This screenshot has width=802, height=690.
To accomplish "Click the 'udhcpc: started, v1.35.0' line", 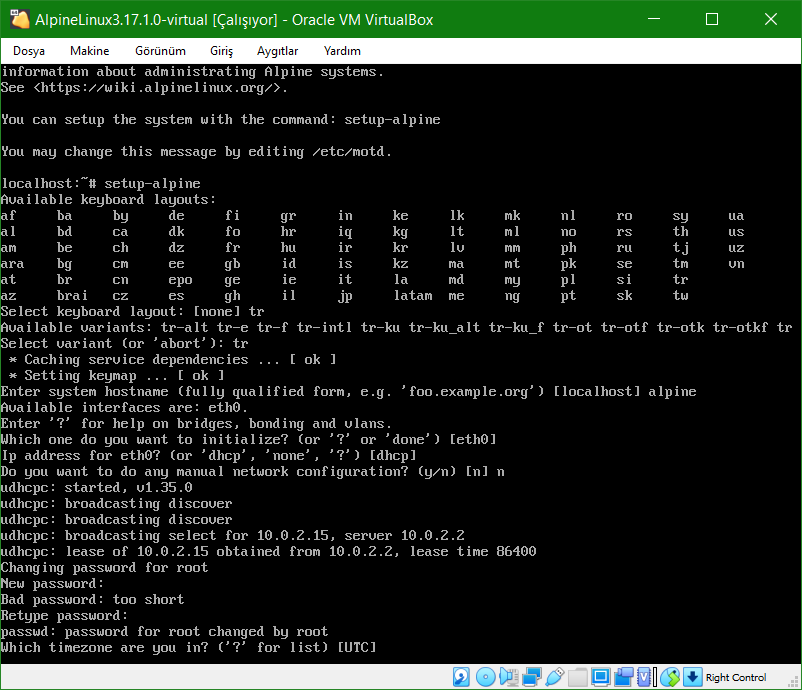I will [97, 487].
